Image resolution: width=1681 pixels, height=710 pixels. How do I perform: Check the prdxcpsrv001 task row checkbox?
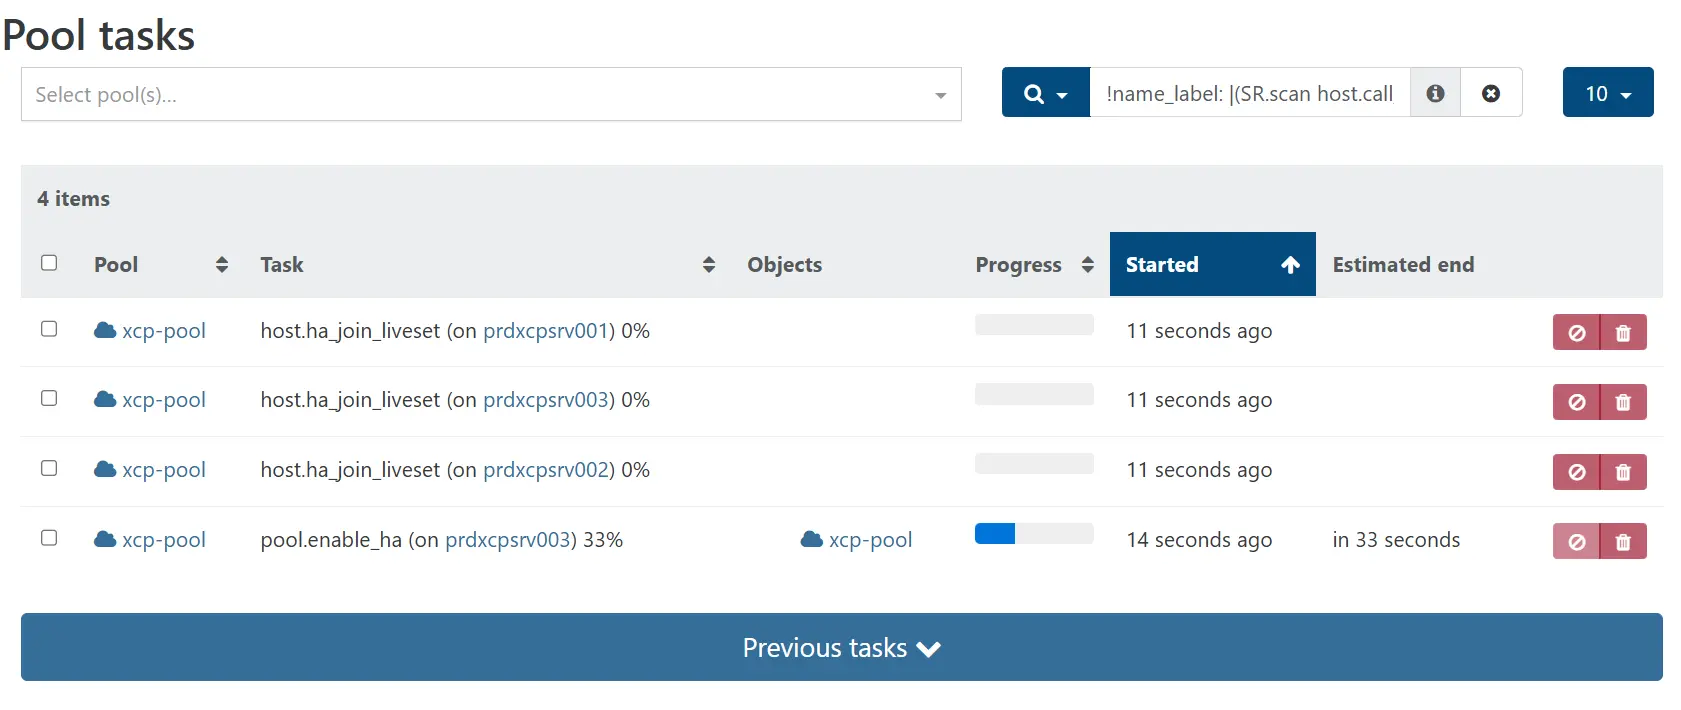[49, 329]
